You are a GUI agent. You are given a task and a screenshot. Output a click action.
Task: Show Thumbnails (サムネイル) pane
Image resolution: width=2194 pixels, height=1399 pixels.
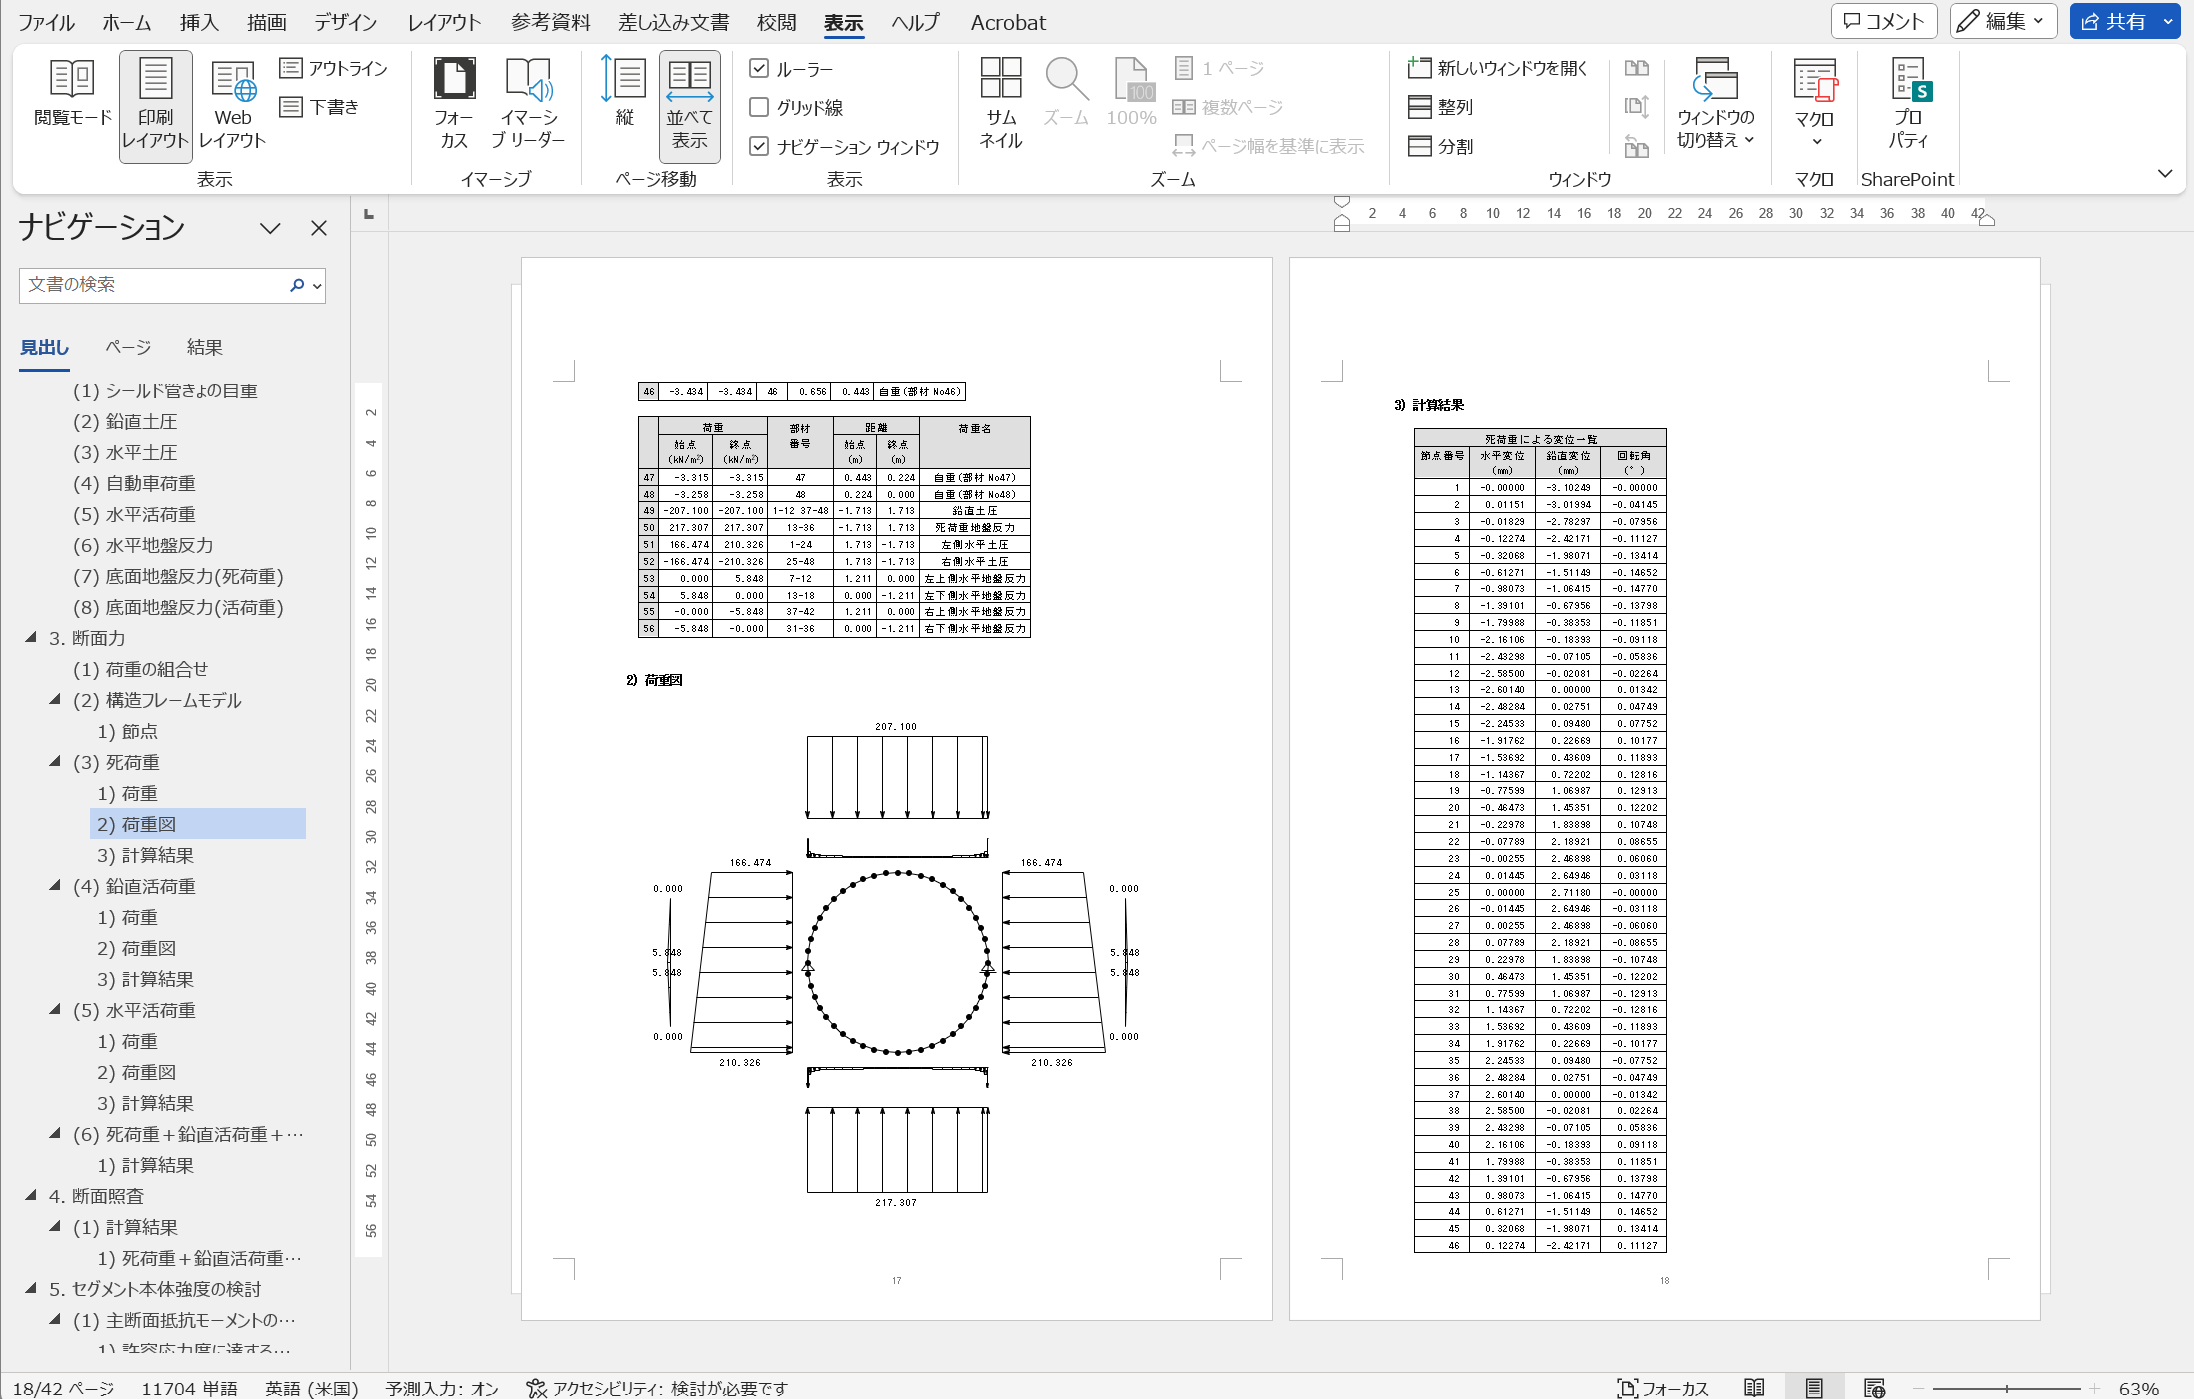(1000, 102)
